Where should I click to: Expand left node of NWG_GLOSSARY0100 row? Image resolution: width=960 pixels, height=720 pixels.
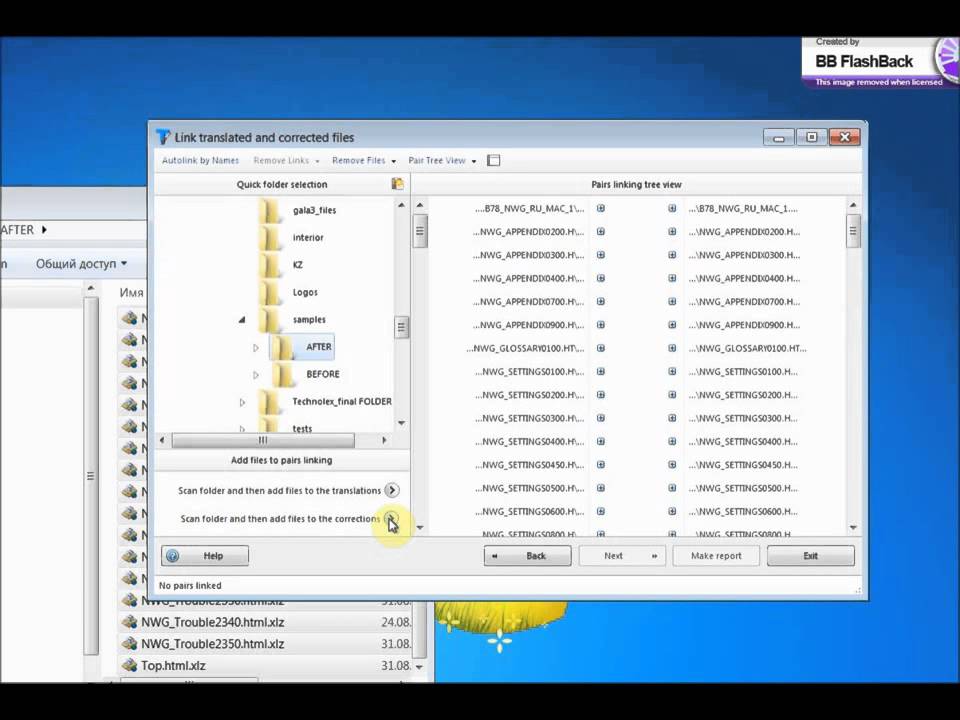coord(601,348)
